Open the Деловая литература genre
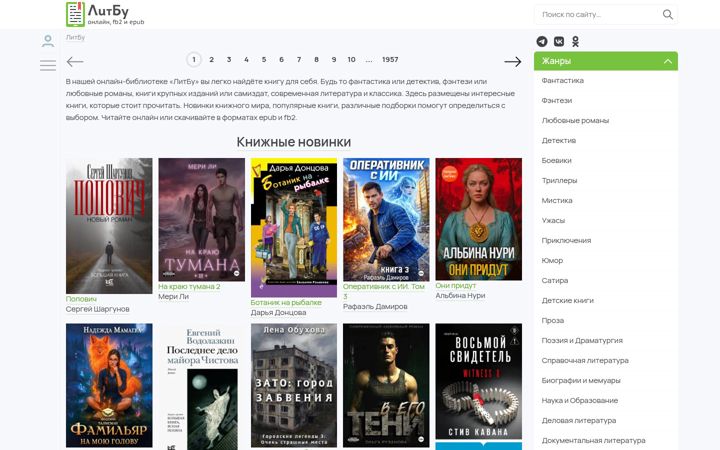Viewport: 720px width, 450px height. [x=579, y=420]
